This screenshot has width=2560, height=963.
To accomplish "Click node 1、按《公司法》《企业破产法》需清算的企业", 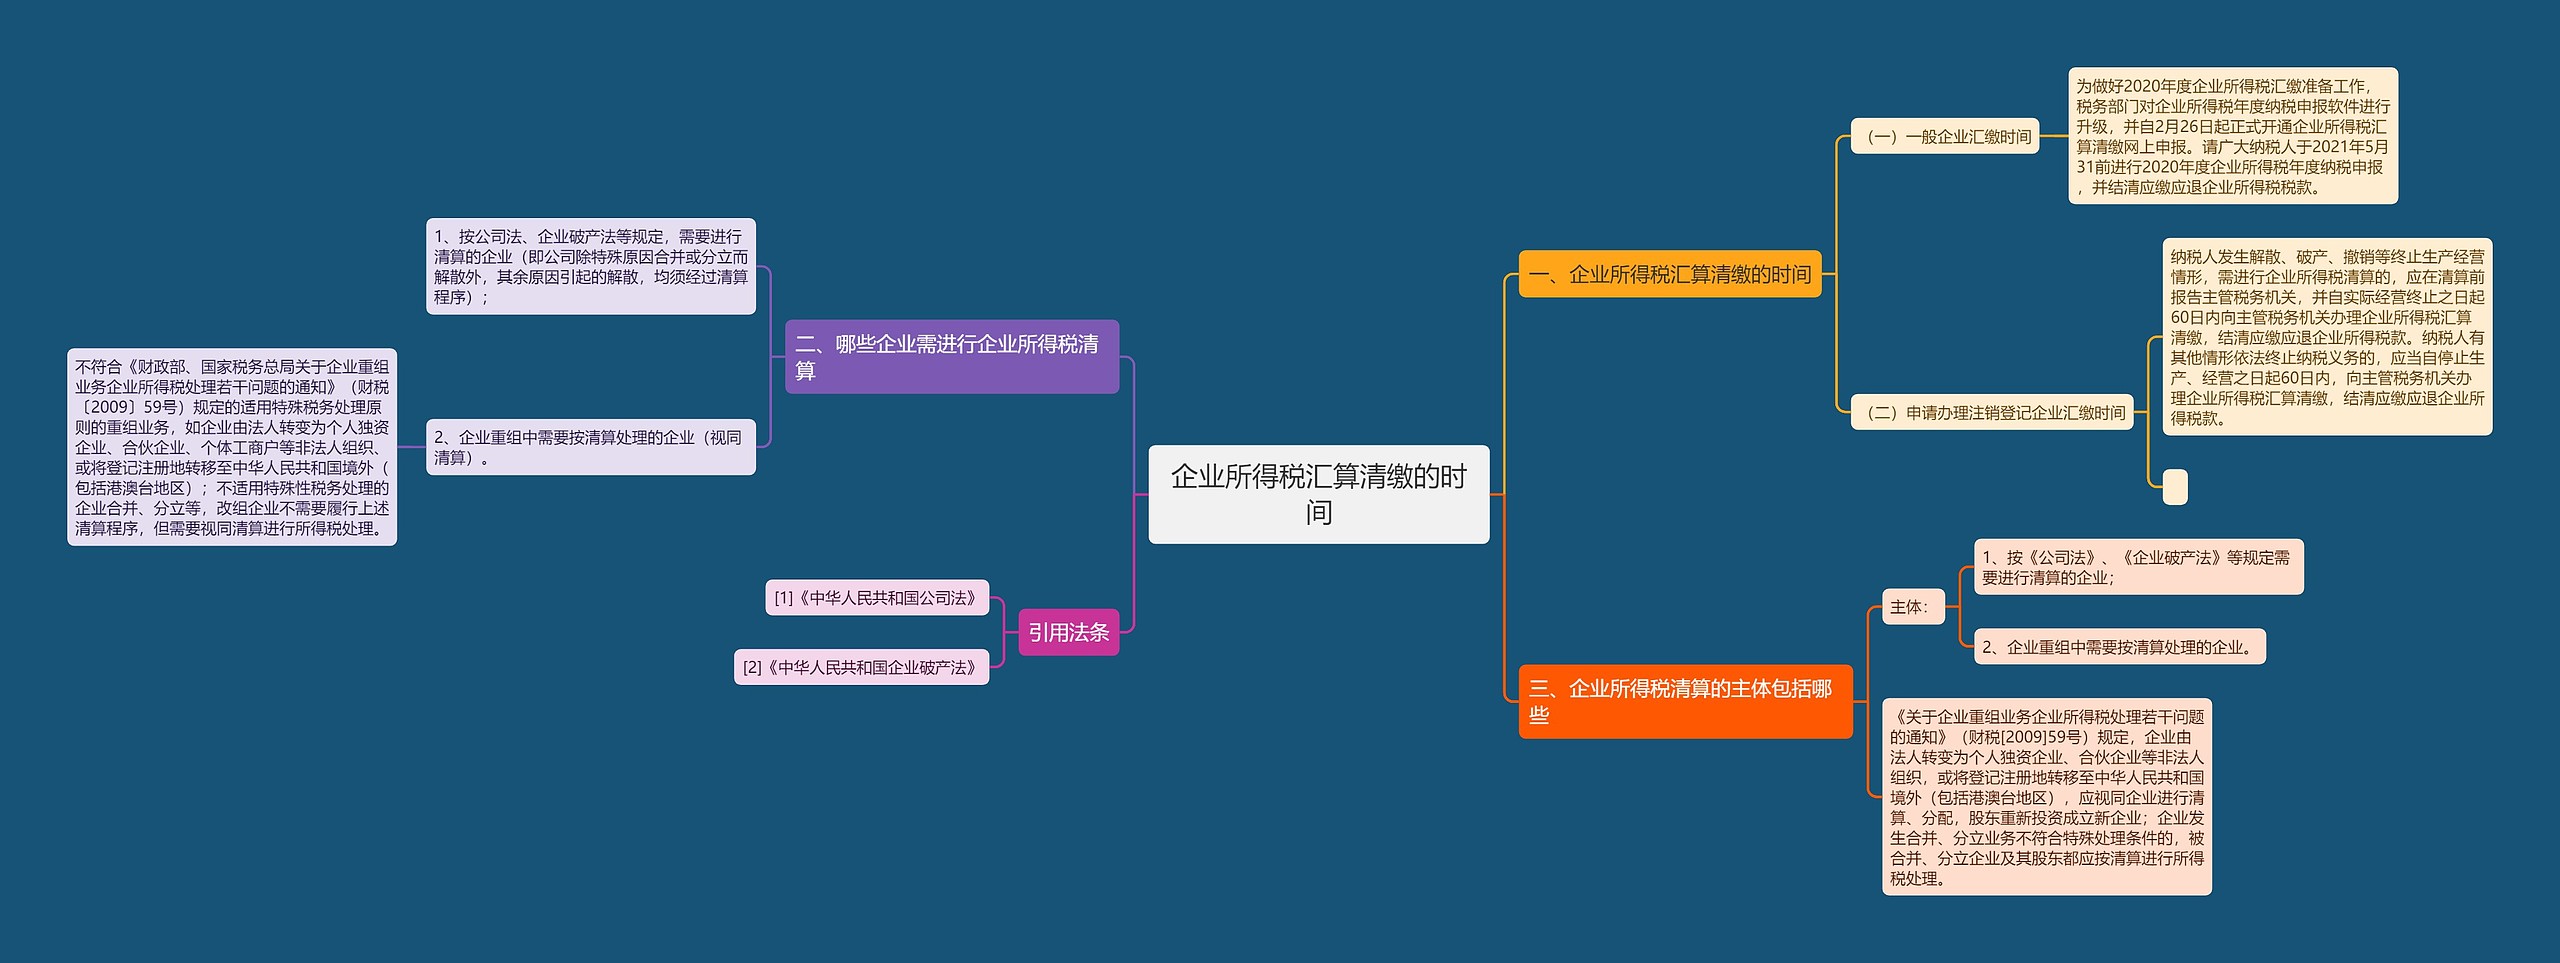I will (x=2138, y=567).
